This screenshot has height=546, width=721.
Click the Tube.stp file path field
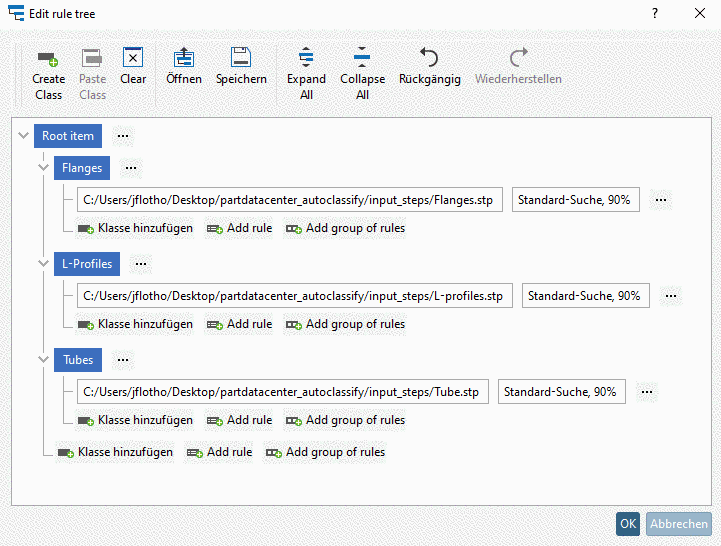283,392
